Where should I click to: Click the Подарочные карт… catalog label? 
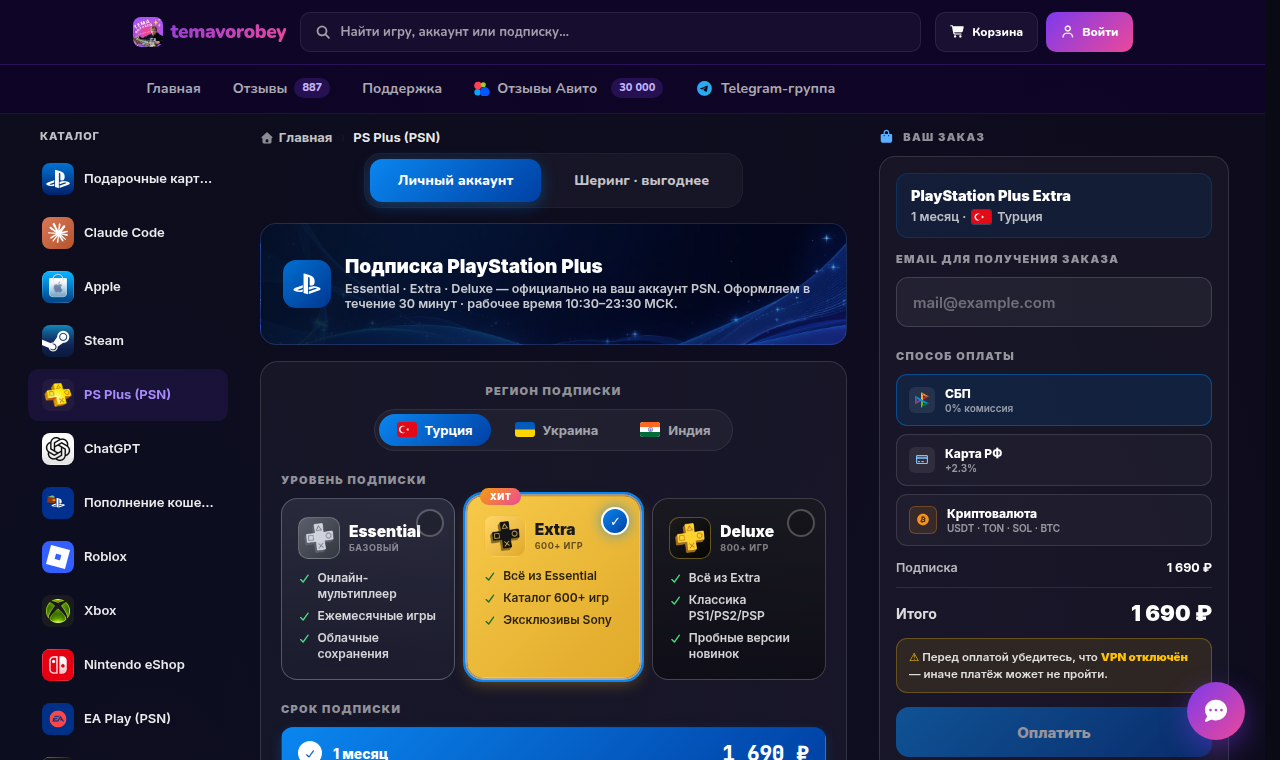tap(148, 179)
